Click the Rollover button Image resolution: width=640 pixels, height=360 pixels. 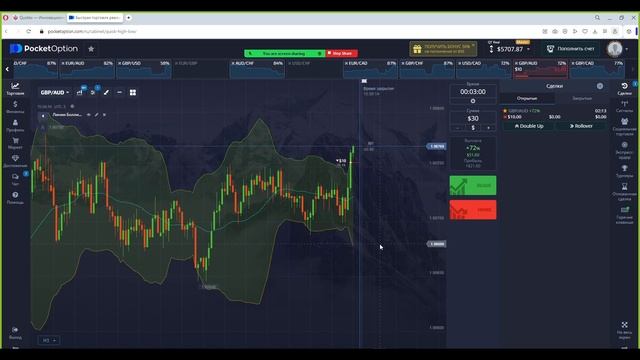tap(581, 126)
